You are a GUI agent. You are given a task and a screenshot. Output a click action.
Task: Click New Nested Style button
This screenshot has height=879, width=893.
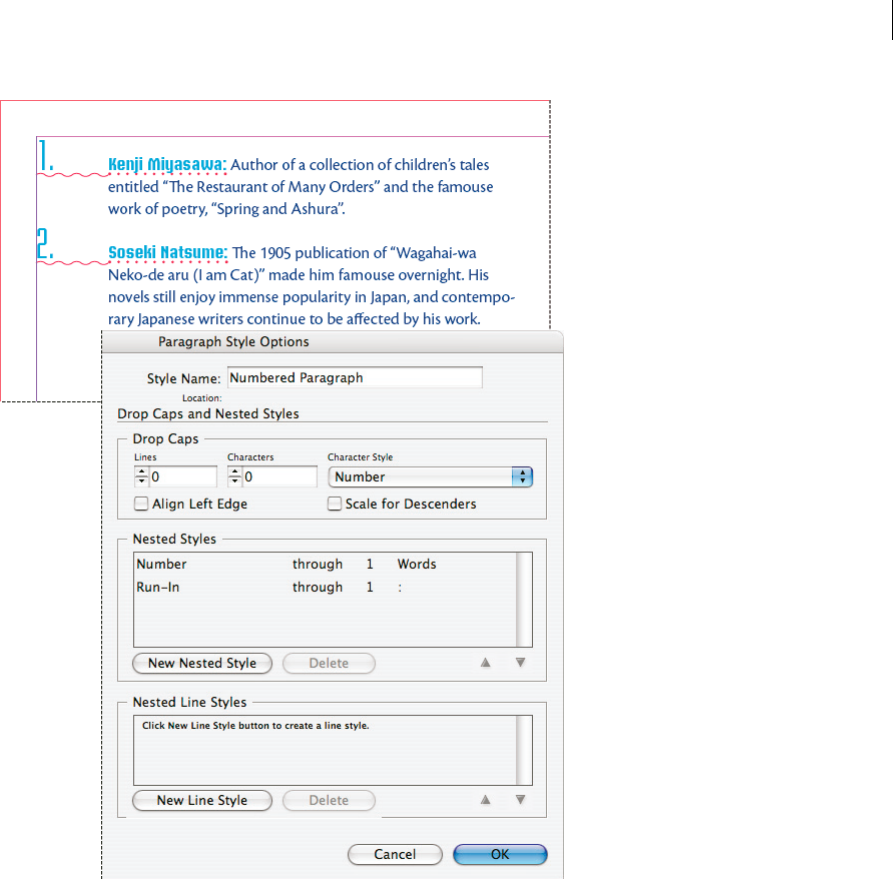click(202, 663)
